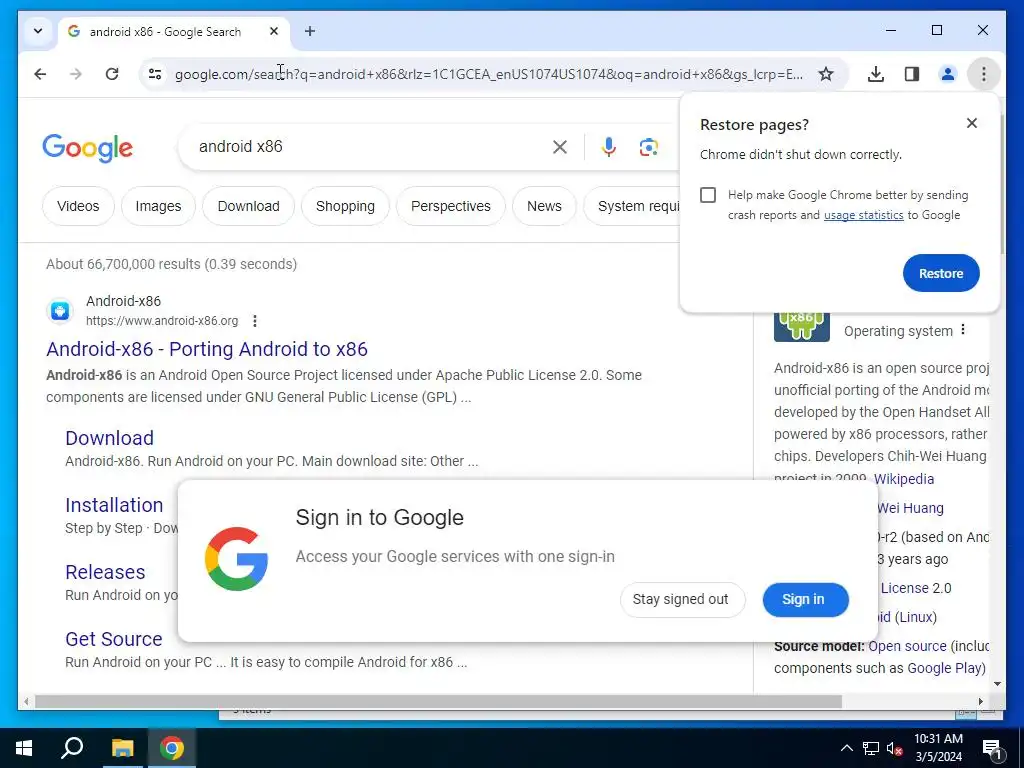The height and width of the screenshot is (768, 1024).
Task: Click the address bar URL
Action: click(488, 74)
